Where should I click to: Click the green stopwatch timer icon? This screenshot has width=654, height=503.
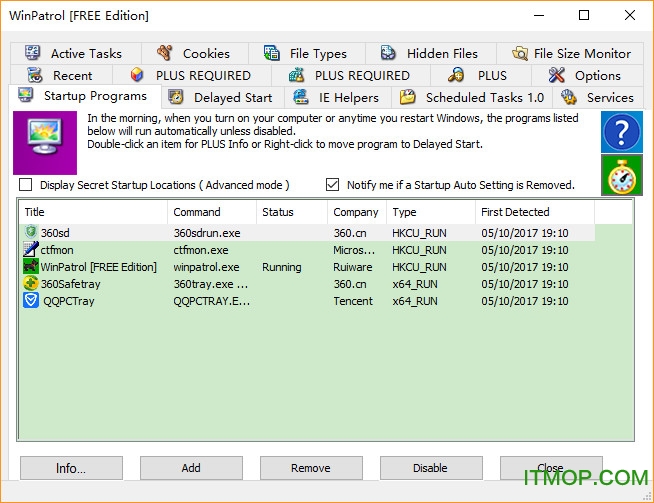[x=621, y=175]
